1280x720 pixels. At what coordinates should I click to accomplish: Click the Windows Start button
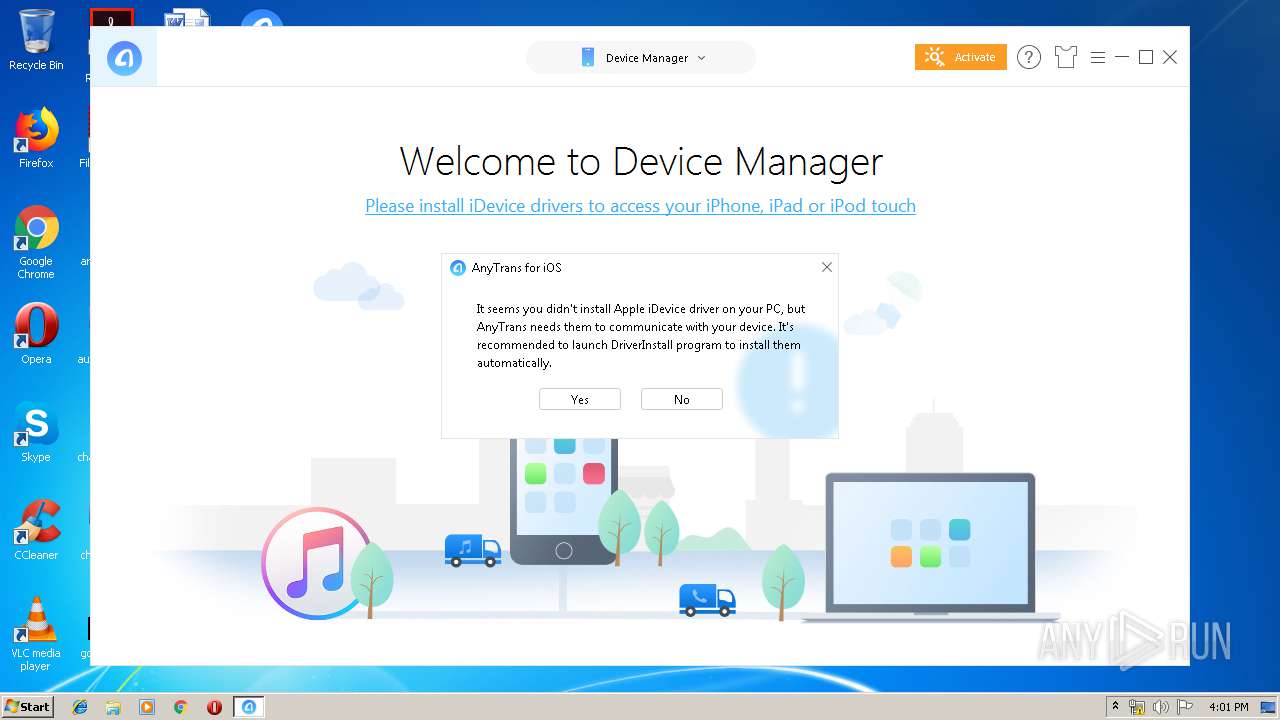click(x=27, y=706)
